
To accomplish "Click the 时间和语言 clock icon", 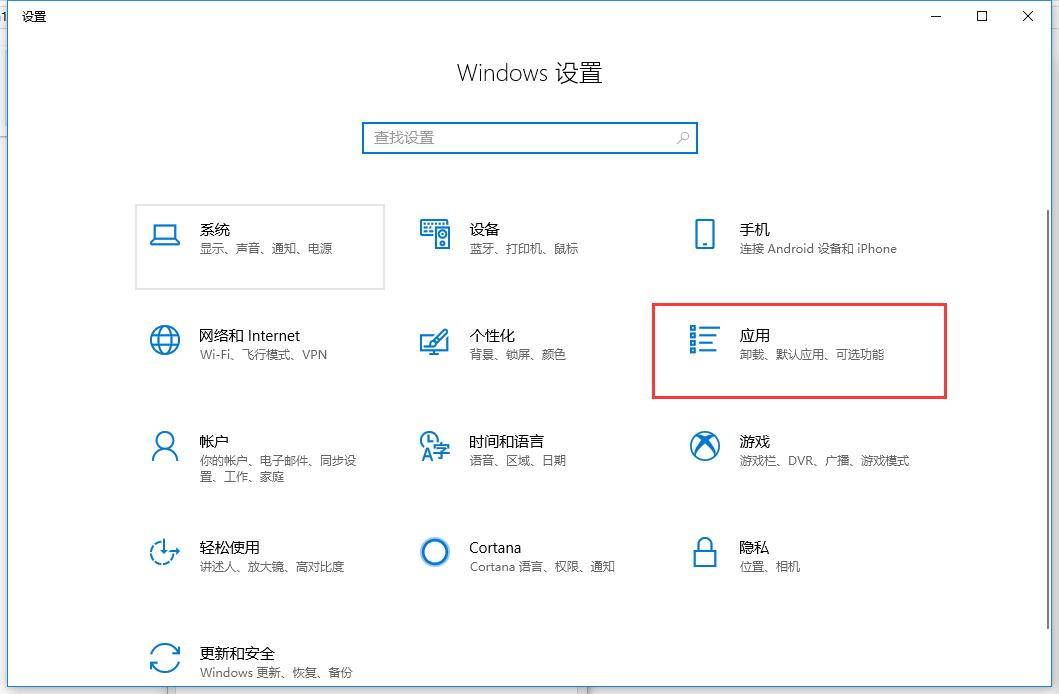I will (434, 446).
